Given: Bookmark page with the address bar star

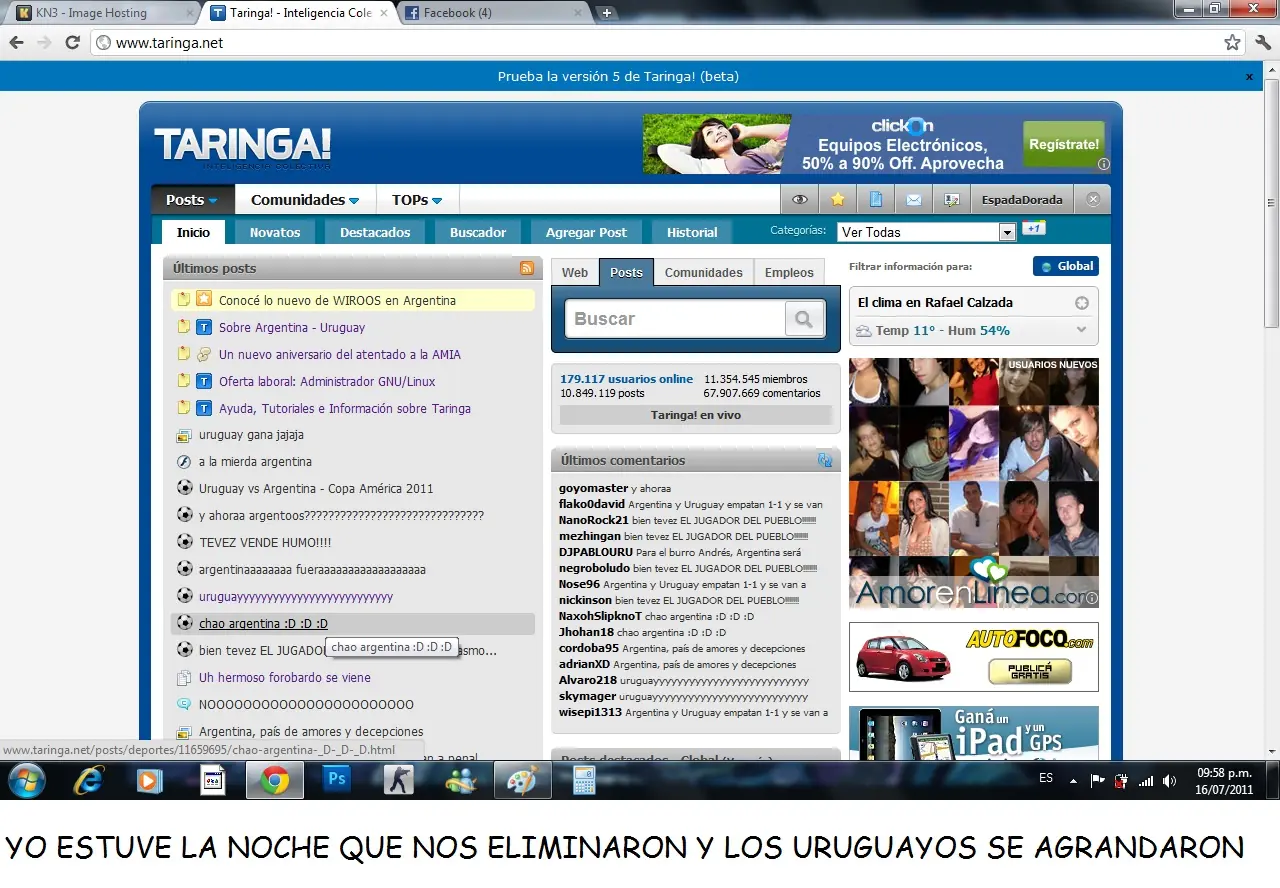Looking at the screenshot, I should click(x=1232, y=42).
